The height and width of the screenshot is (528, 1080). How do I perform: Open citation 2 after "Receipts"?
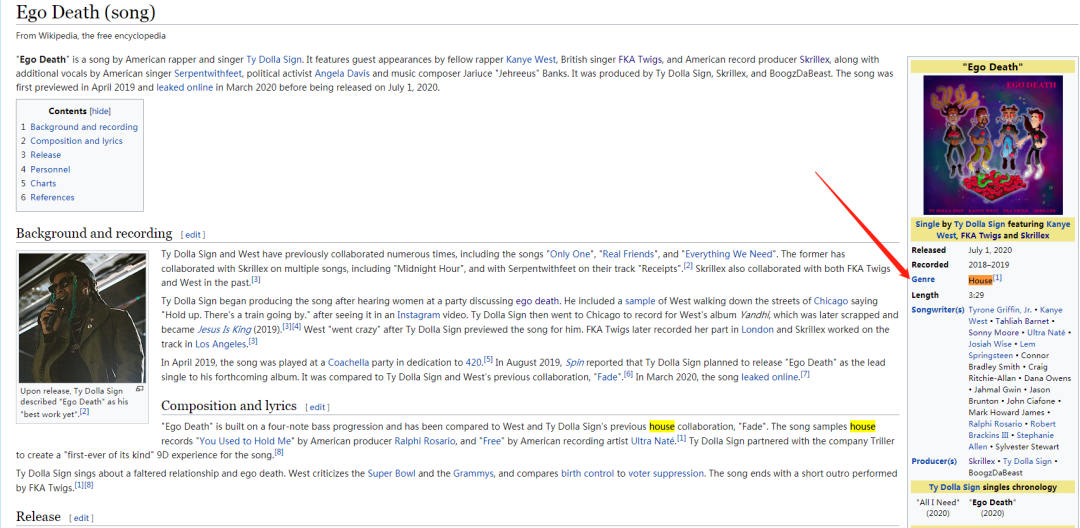[x=687, y=265]
